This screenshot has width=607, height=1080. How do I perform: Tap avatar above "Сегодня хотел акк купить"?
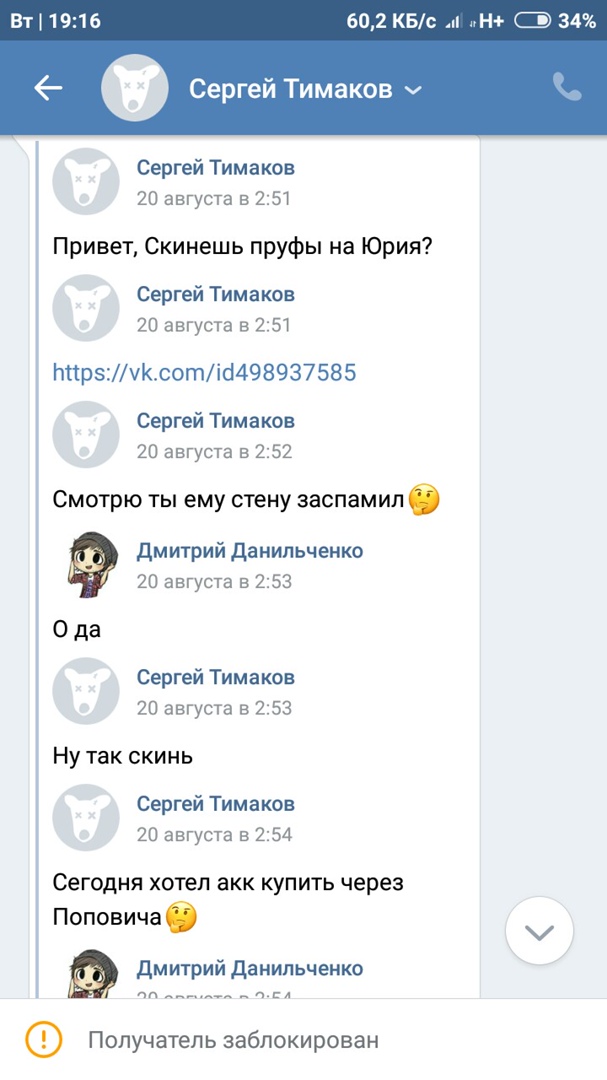click(86, 817)
